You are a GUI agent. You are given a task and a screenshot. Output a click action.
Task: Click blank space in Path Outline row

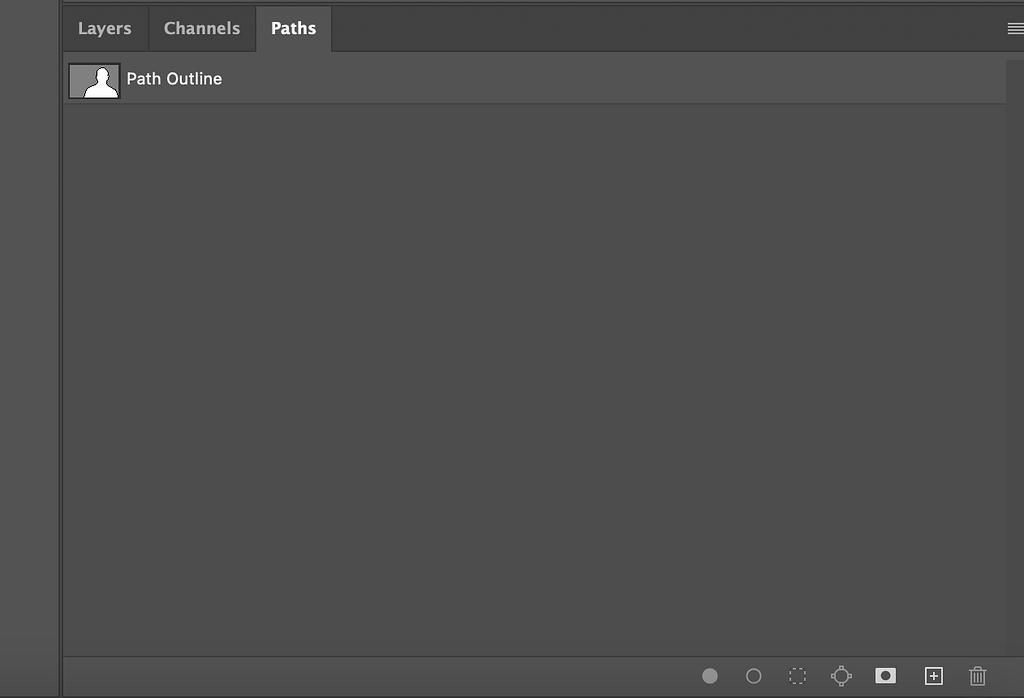tap(600, 79)
